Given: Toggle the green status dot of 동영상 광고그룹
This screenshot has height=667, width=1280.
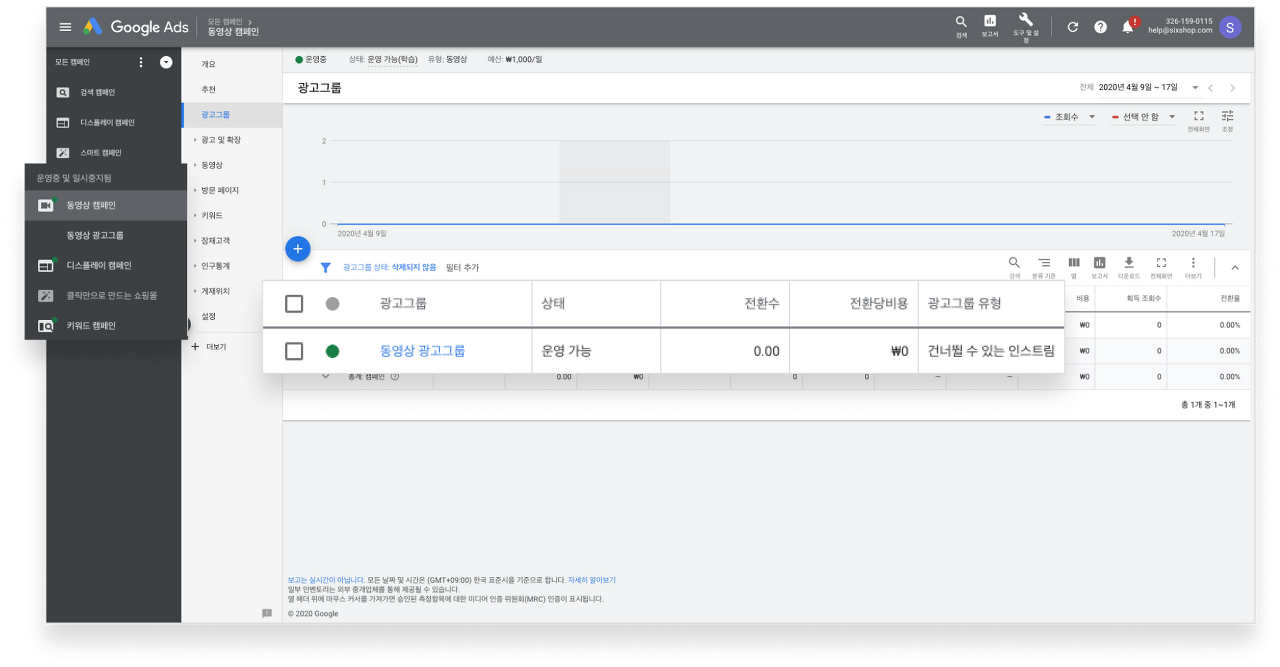Looking at the screenshot, I should point(332,351).
